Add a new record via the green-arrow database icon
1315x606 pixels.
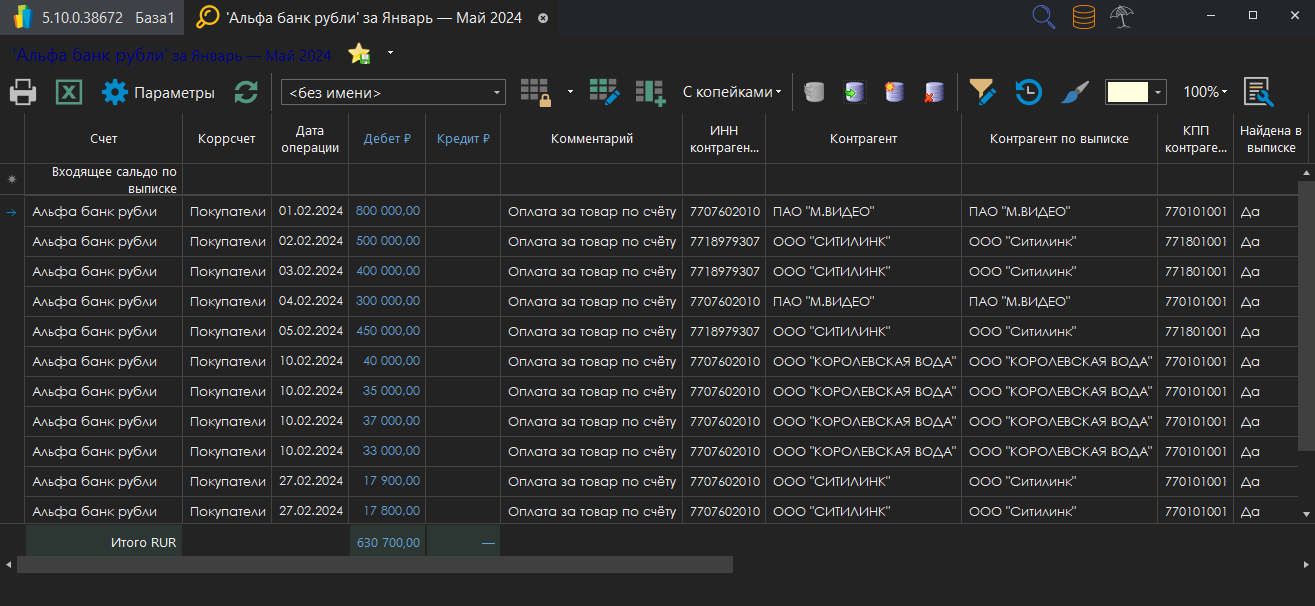pos(853,92)
